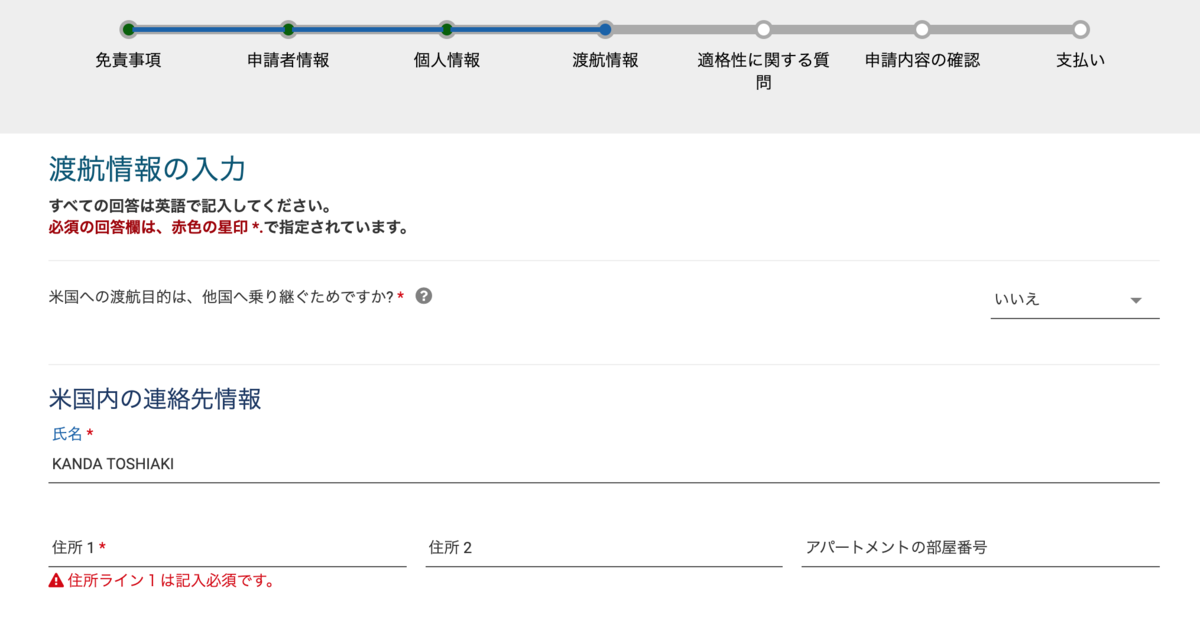Click the blue current-step dot above 渡航情報
Screen dimensions: 1200x637
[x=605, y=29]
